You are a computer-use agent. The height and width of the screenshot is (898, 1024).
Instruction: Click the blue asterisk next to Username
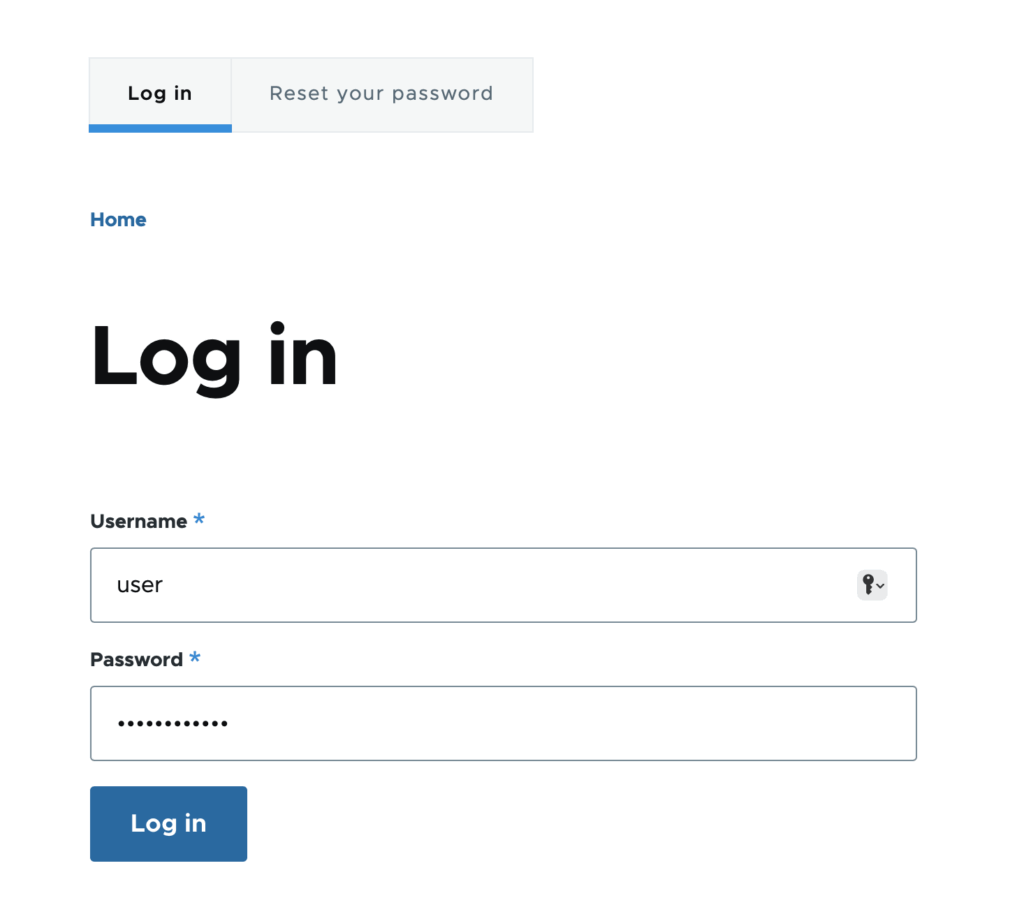pos(199,520)
